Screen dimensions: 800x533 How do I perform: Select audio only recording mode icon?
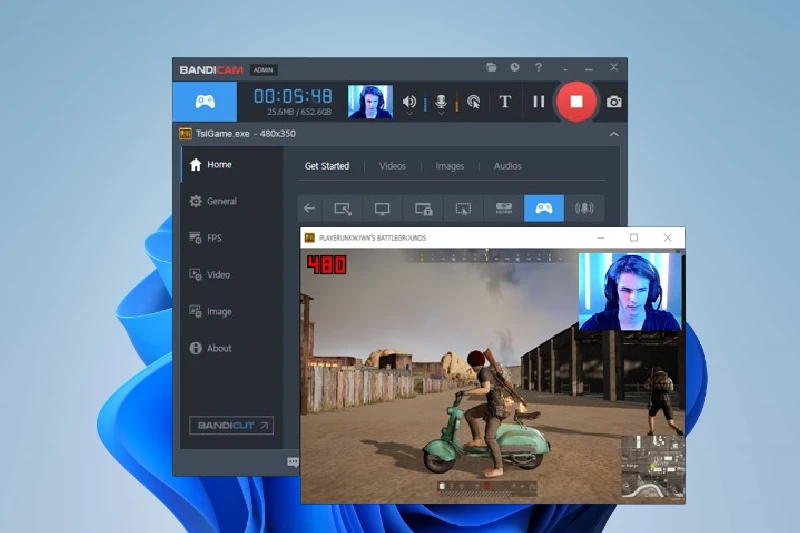[584, 208]
